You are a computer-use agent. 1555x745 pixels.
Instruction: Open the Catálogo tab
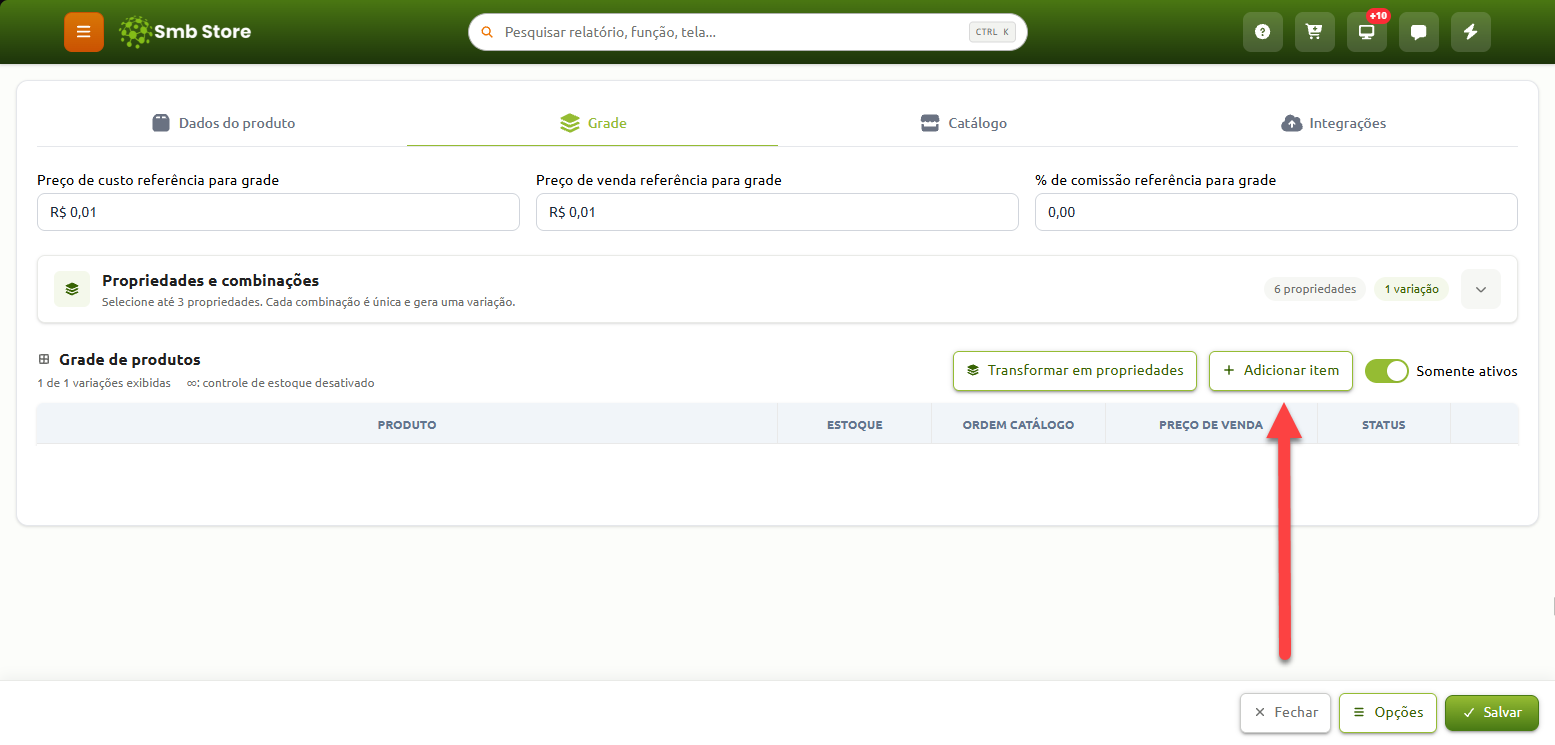point(963,123)
